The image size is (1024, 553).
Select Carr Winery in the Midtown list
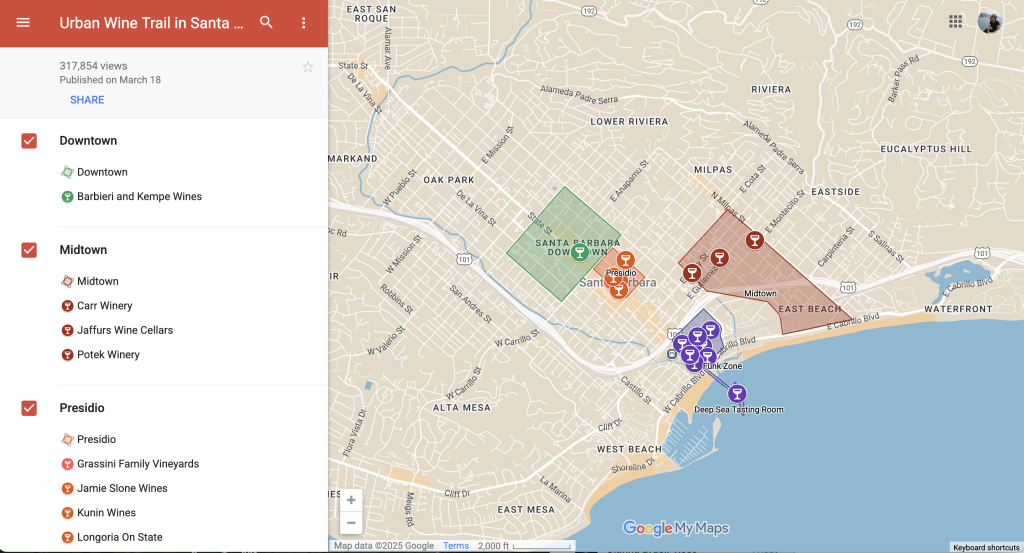pos(104,306)
